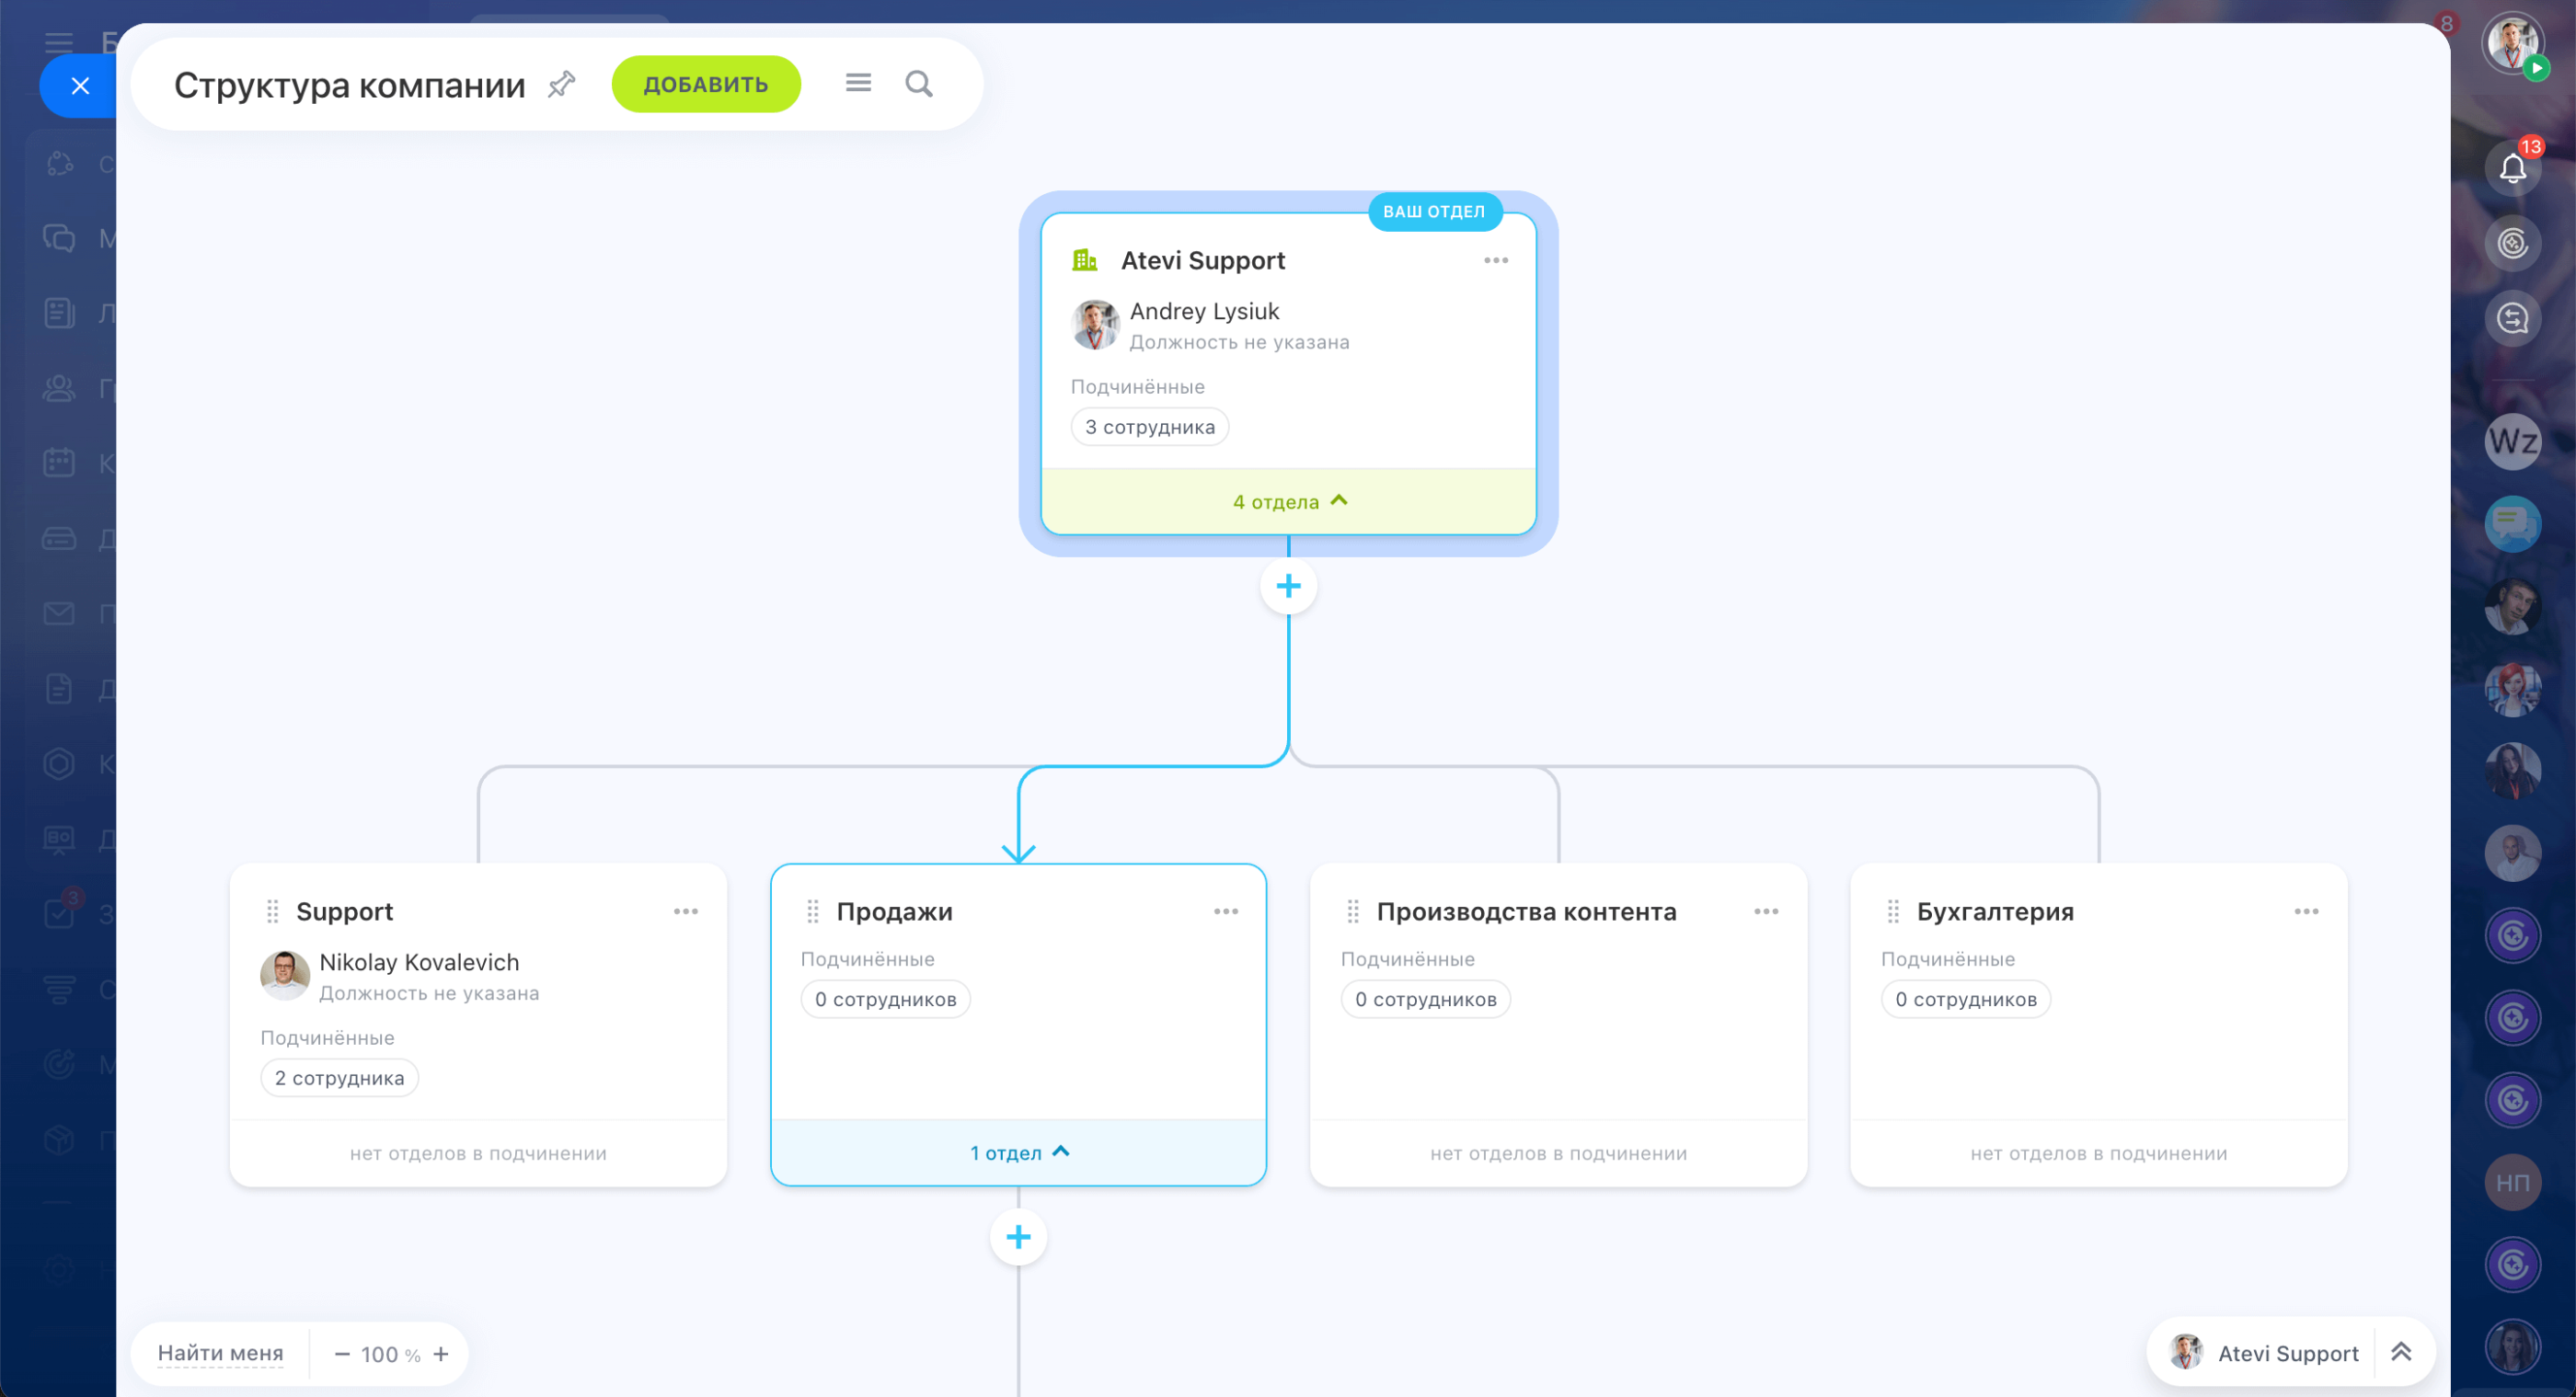This screenshot has width=2576, height=1397.
Task: Click the Продажи department title
Action: 894,911
